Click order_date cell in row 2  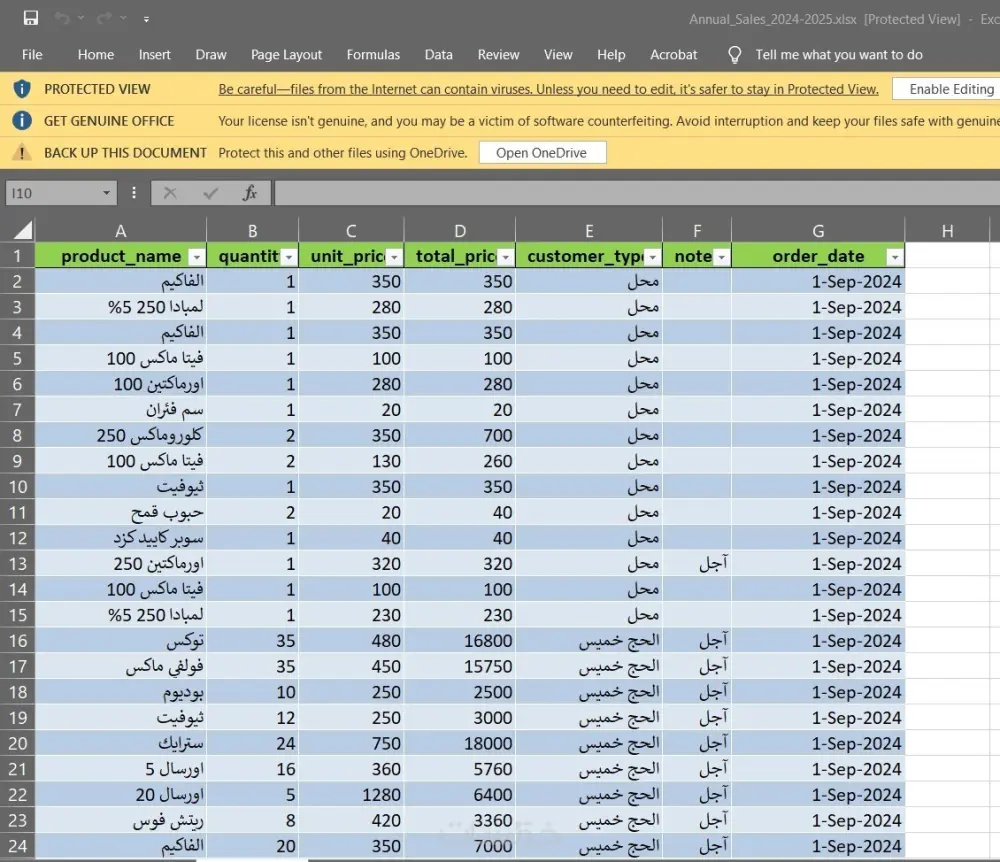tap(818, 282)
